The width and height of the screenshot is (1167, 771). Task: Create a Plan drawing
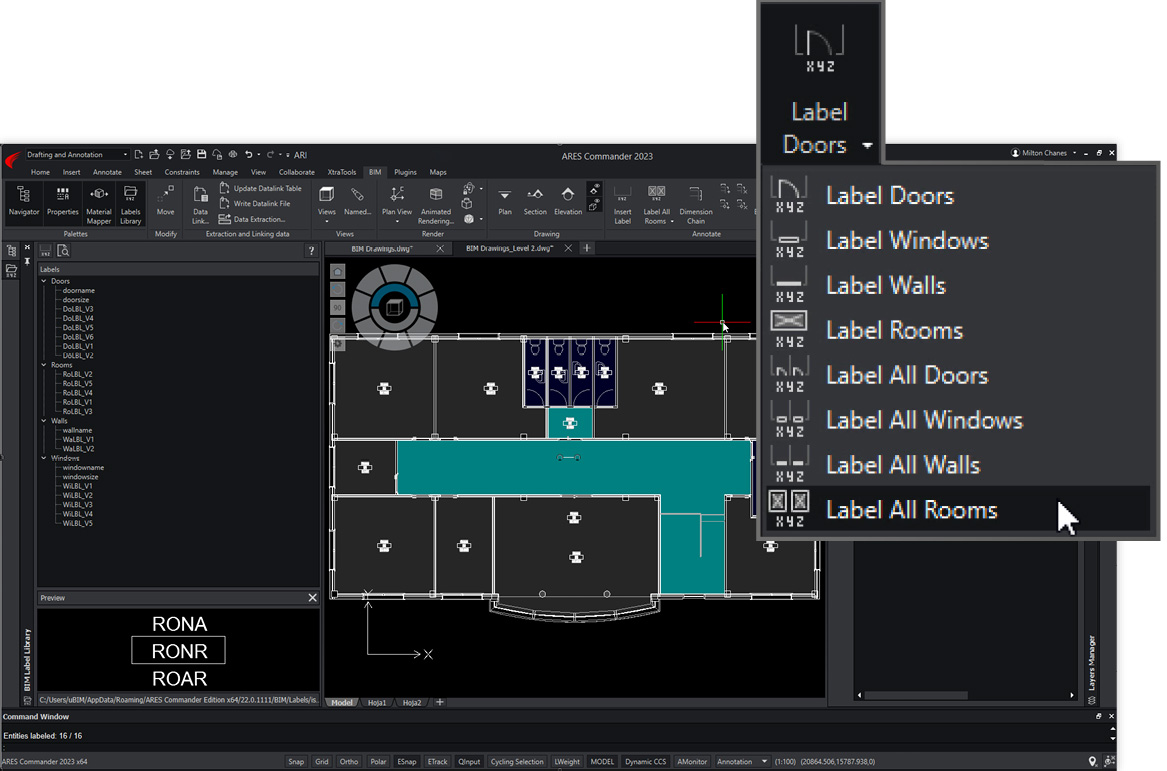(505, 202)
